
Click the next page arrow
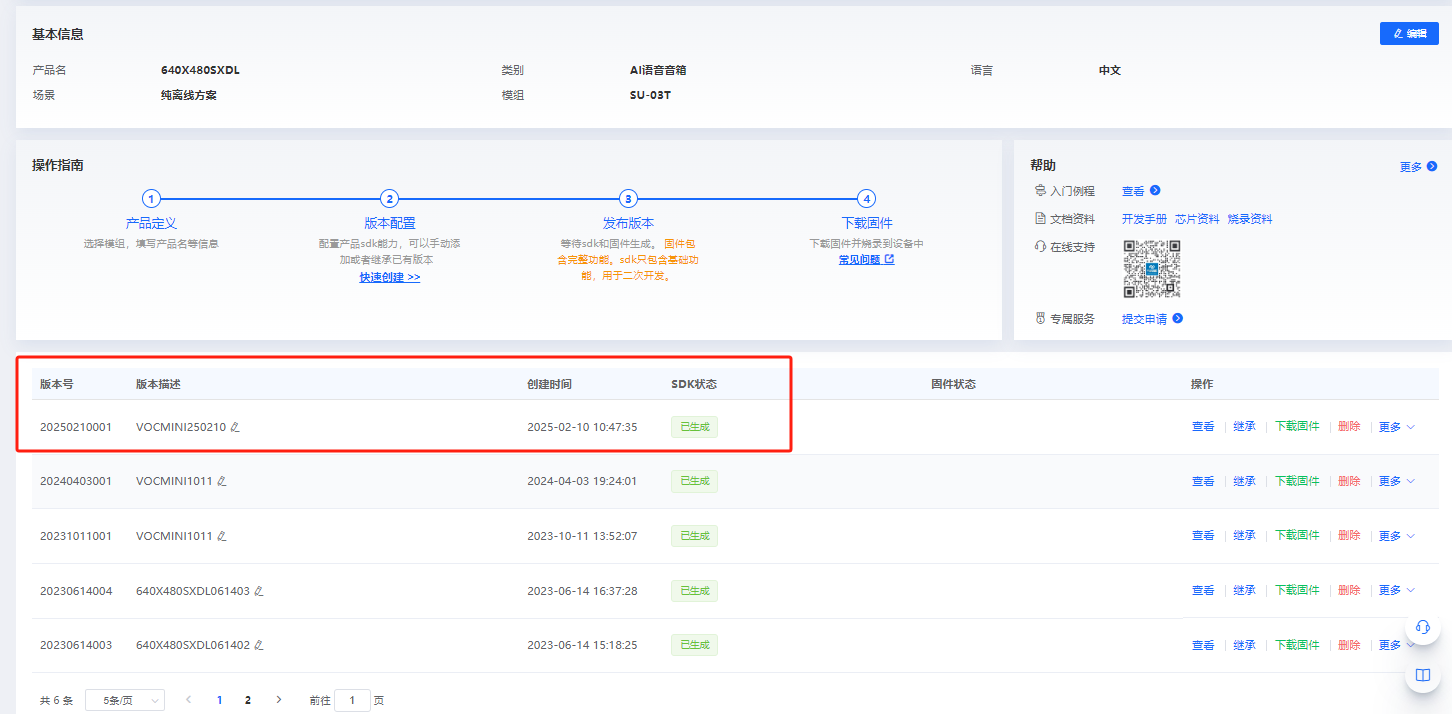(x=279, y=700)
